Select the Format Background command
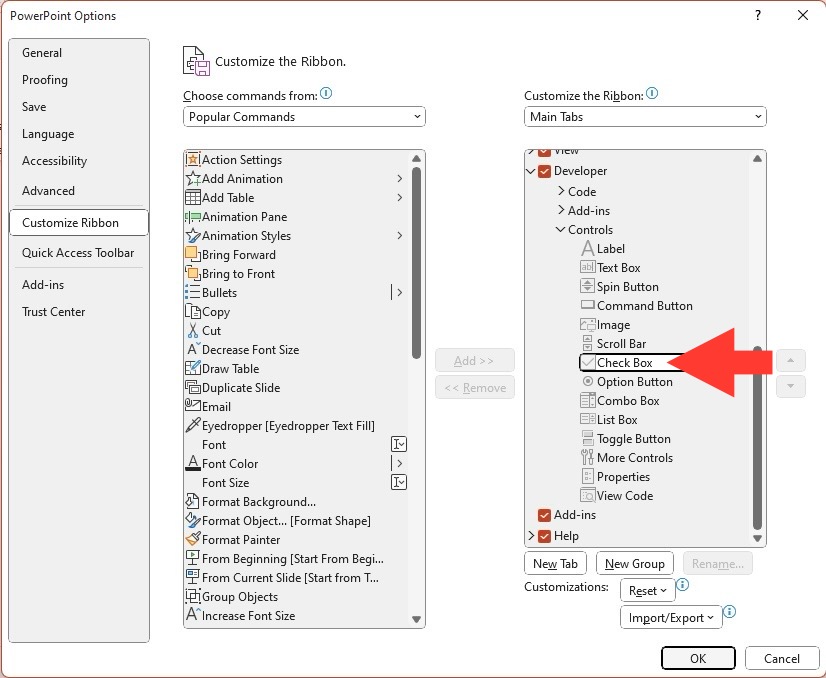Viewport: 826px width, 678px height. click(251, 501)
